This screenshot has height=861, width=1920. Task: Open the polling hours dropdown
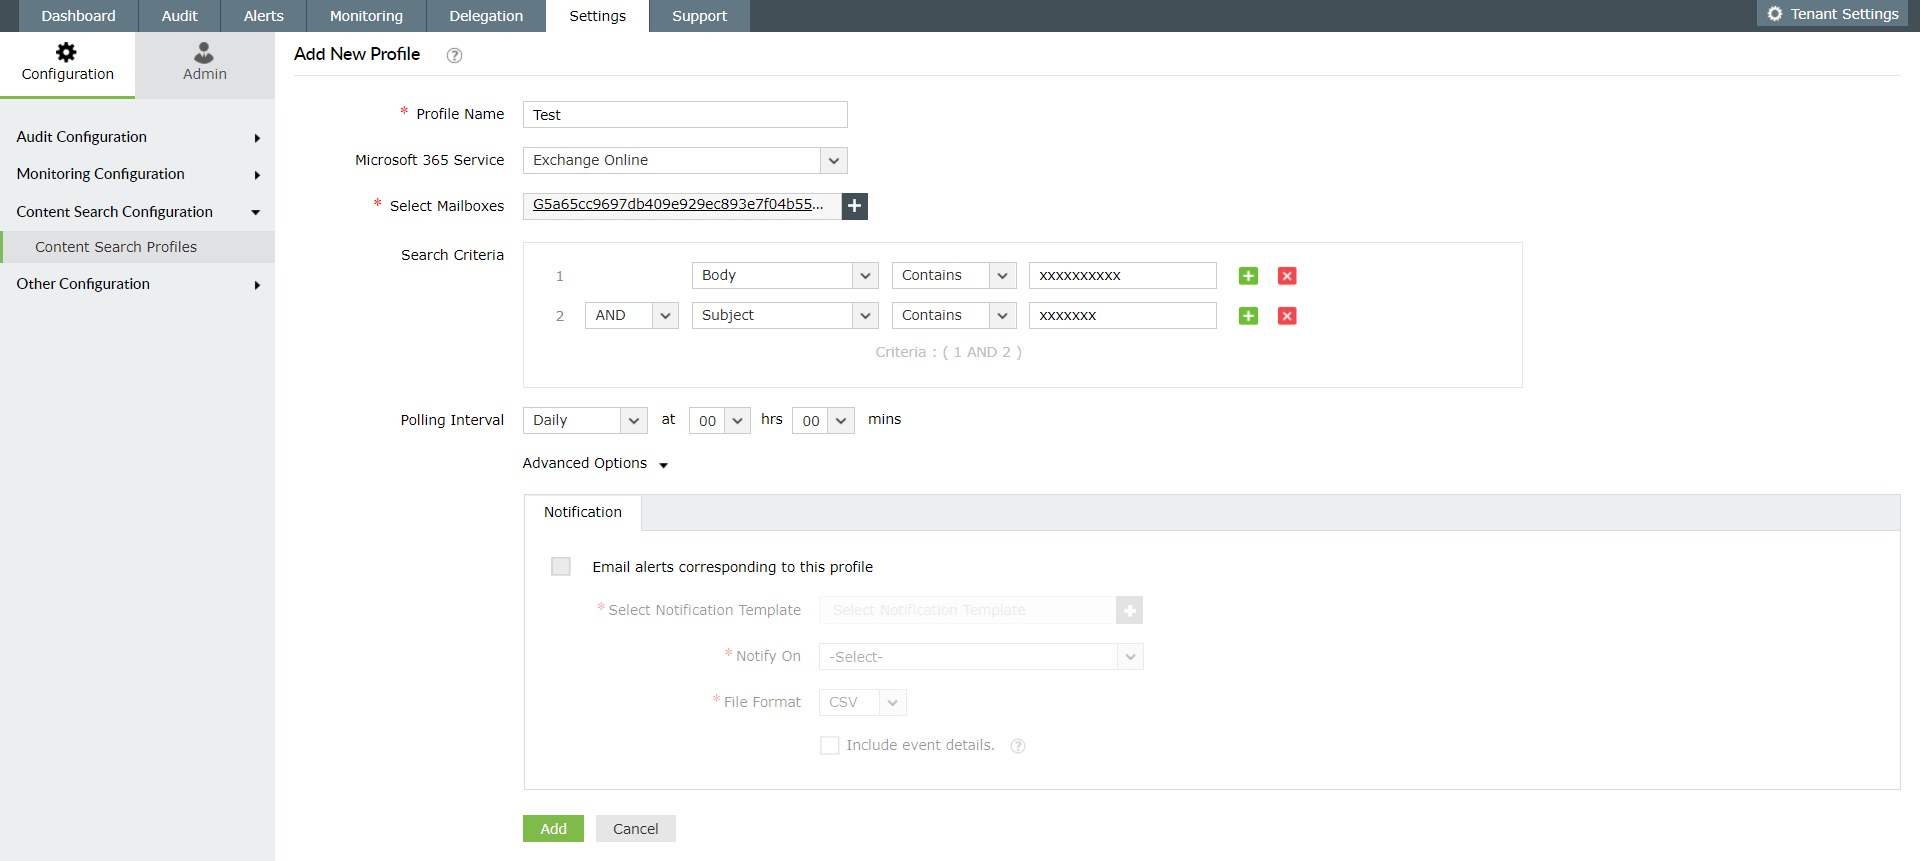[720, 420]
